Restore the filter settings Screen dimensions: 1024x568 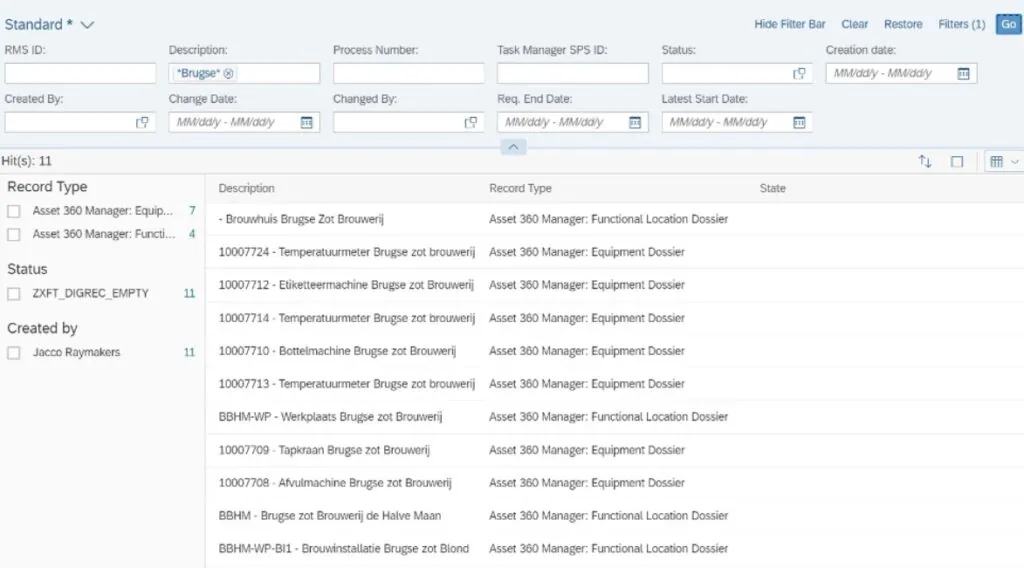(x=903, y=24)
